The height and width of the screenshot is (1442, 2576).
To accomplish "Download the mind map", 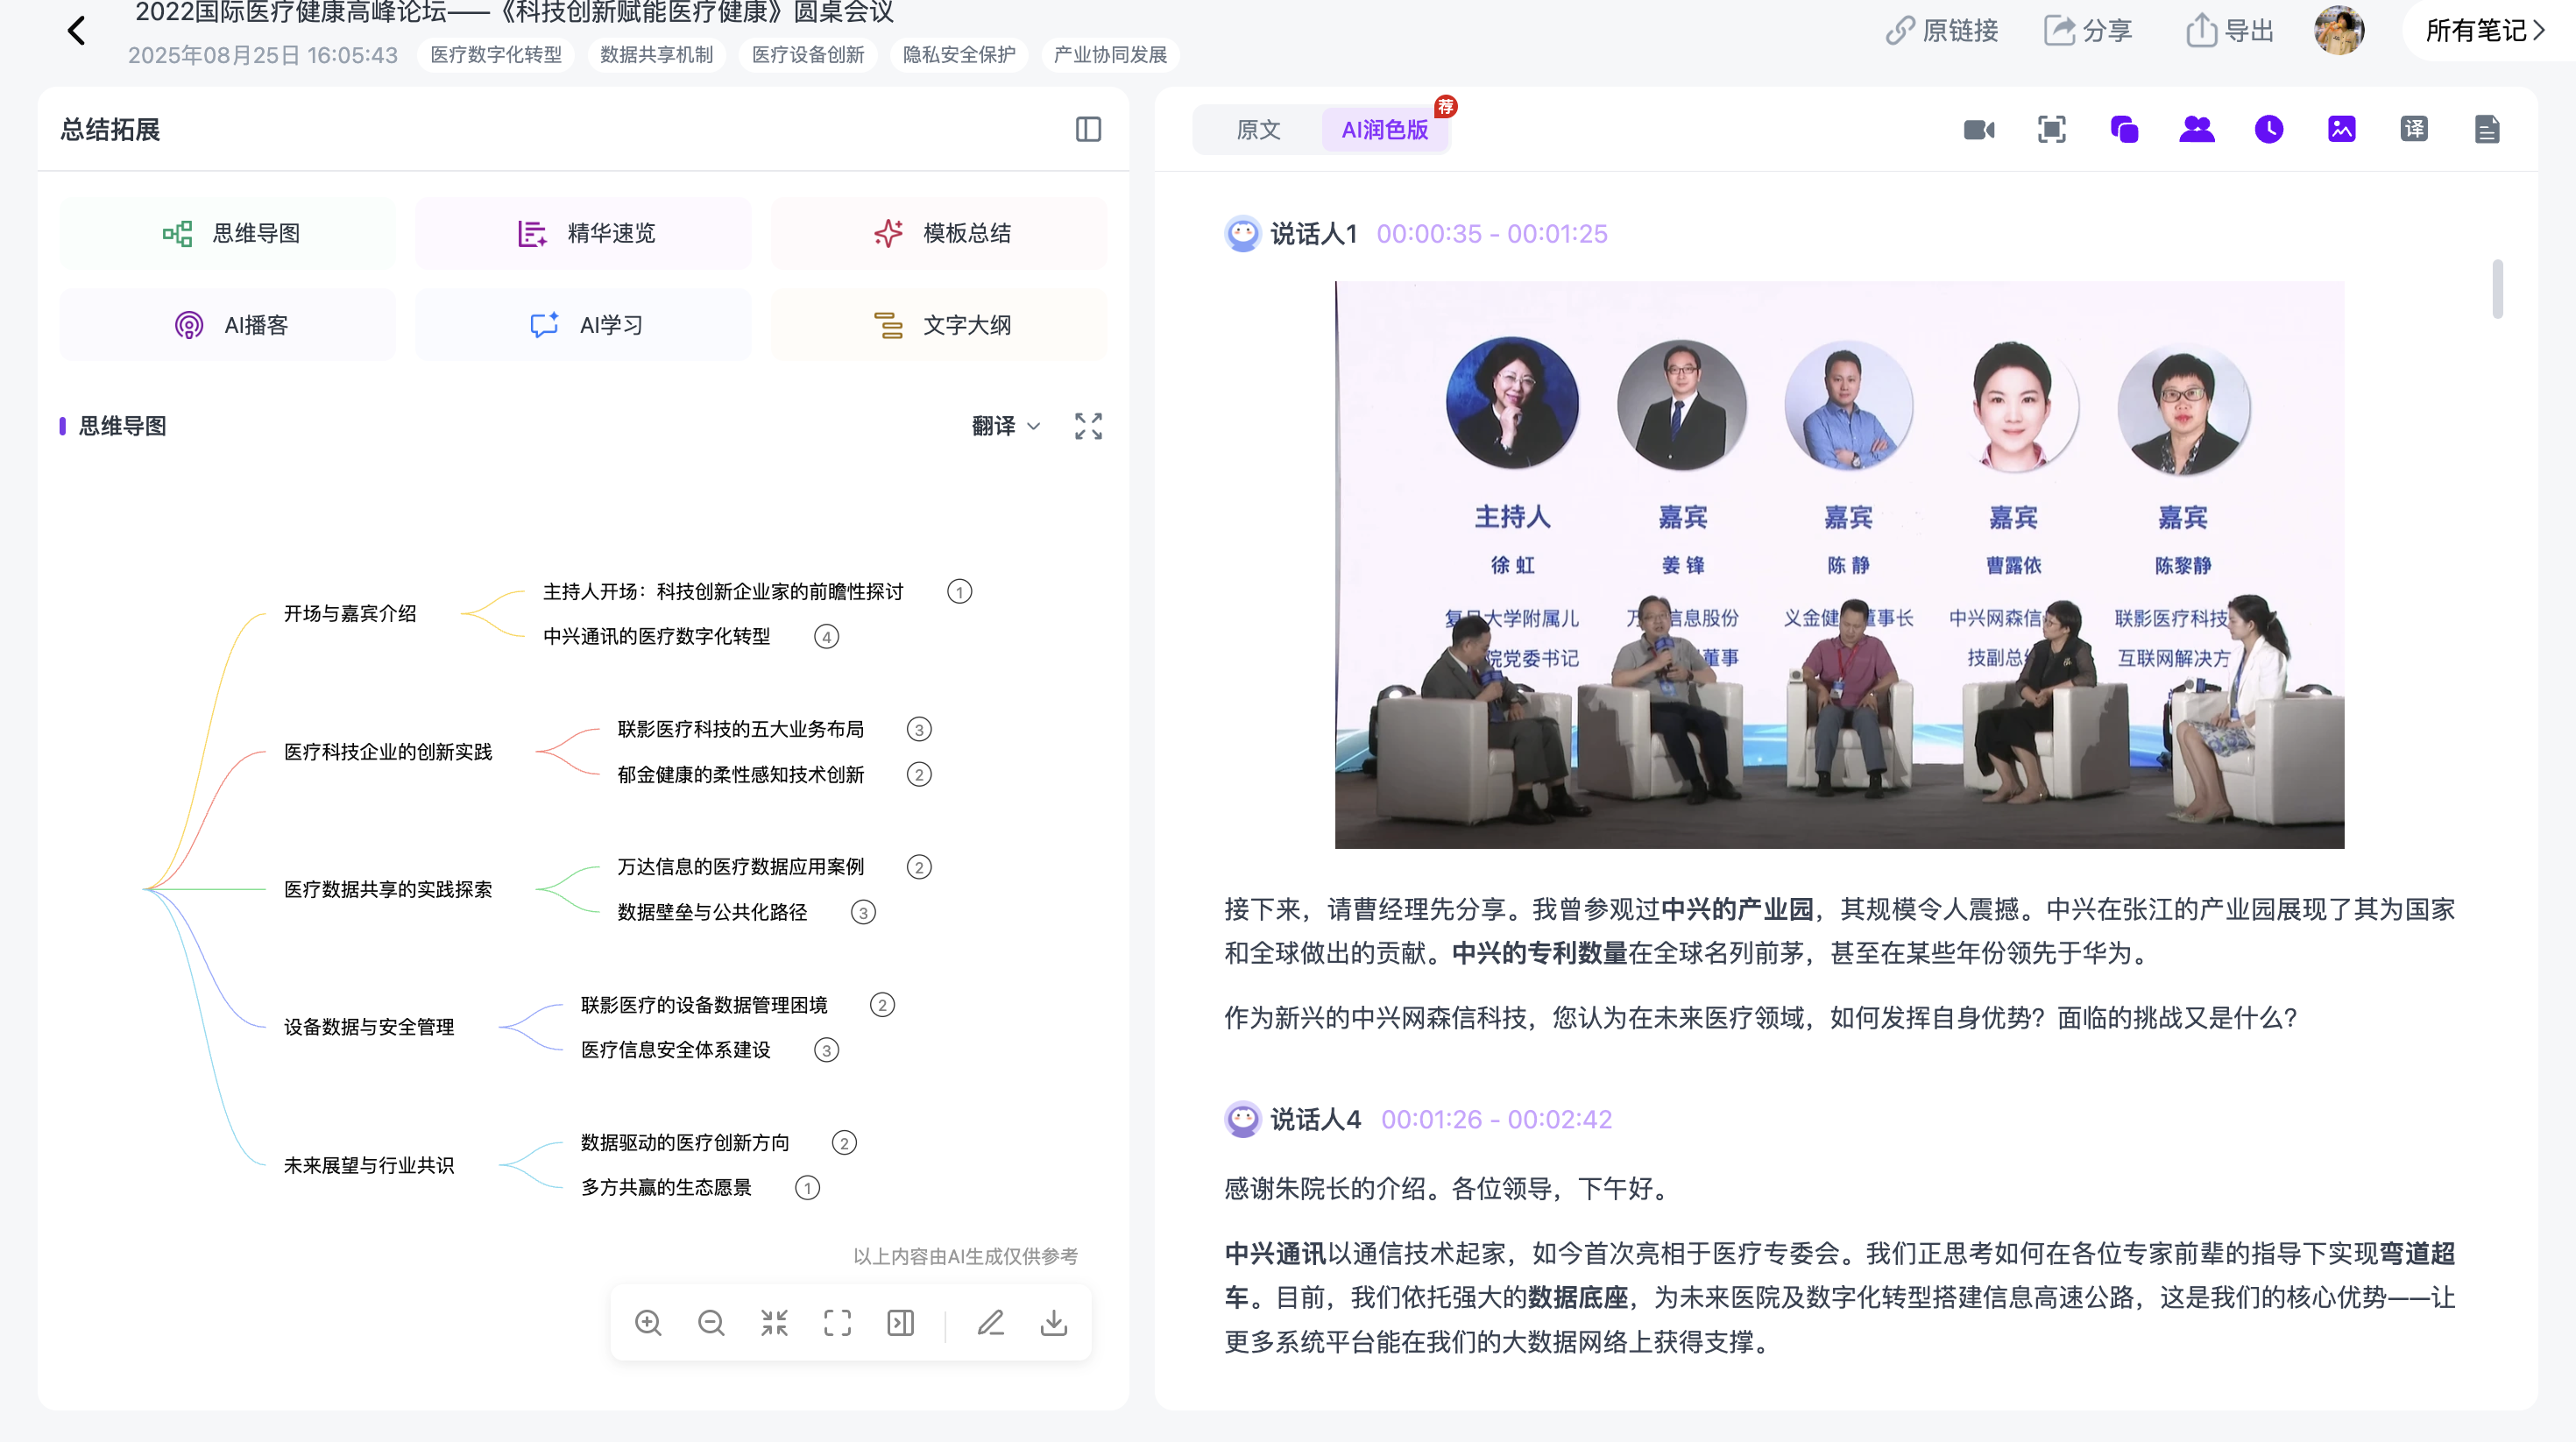I will 1054,1323.
